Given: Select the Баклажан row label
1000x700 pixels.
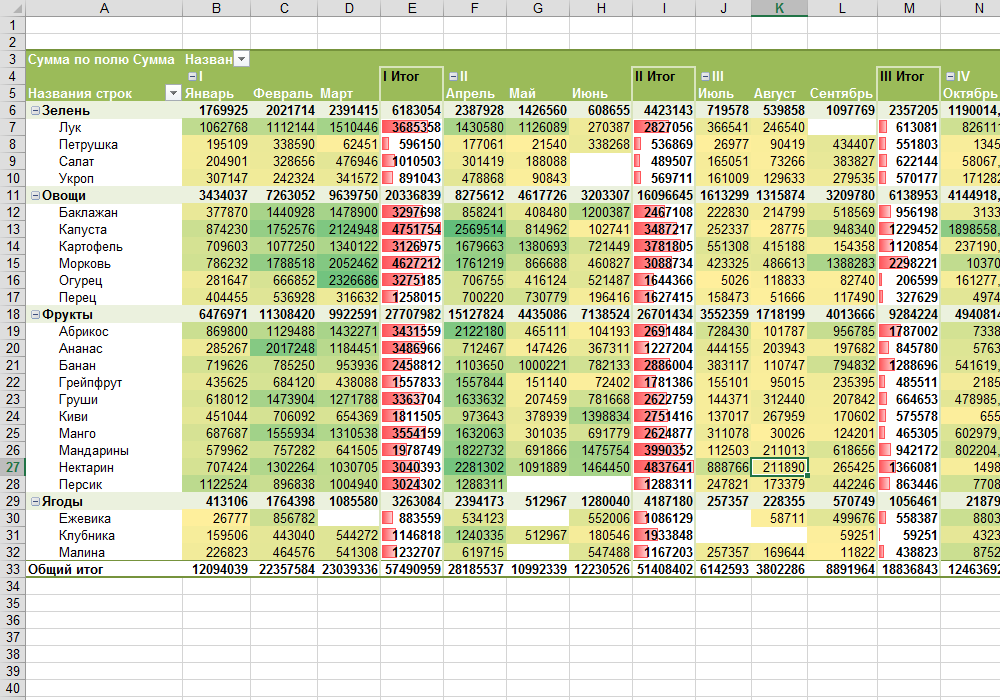Looking at the screenshot, I should point(104,212).
